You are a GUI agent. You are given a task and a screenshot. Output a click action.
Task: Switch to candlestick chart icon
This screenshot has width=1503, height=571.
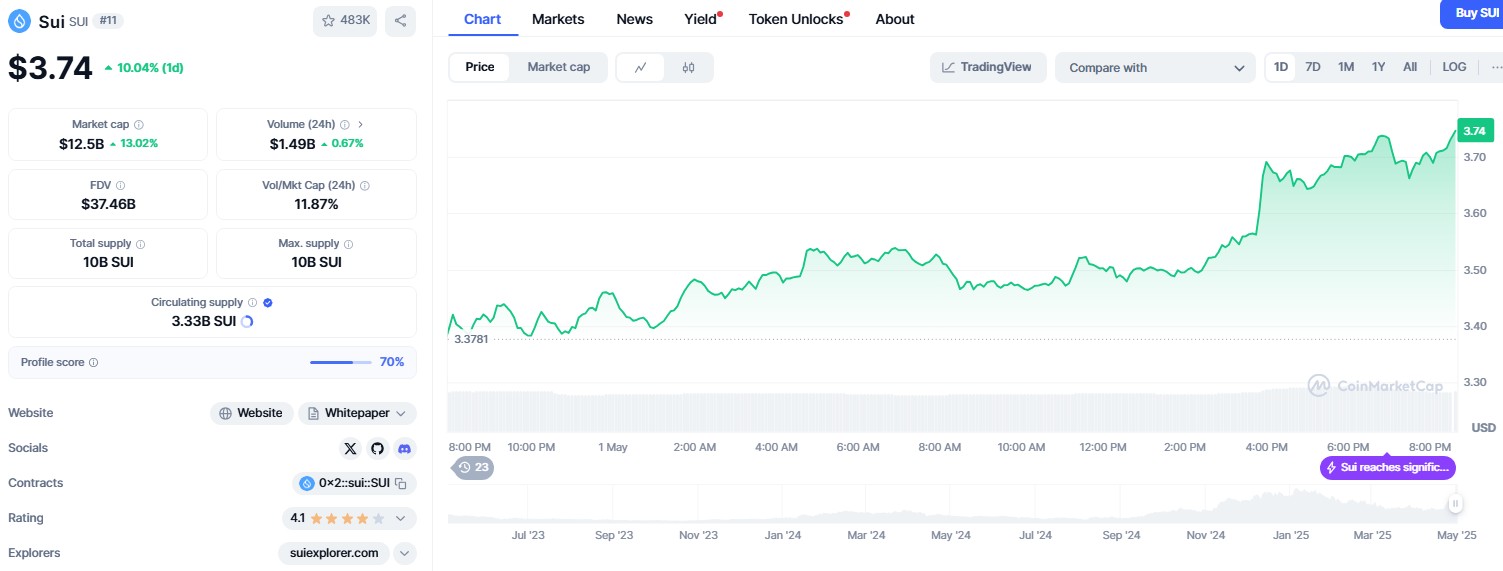click(x=688, y=67)
